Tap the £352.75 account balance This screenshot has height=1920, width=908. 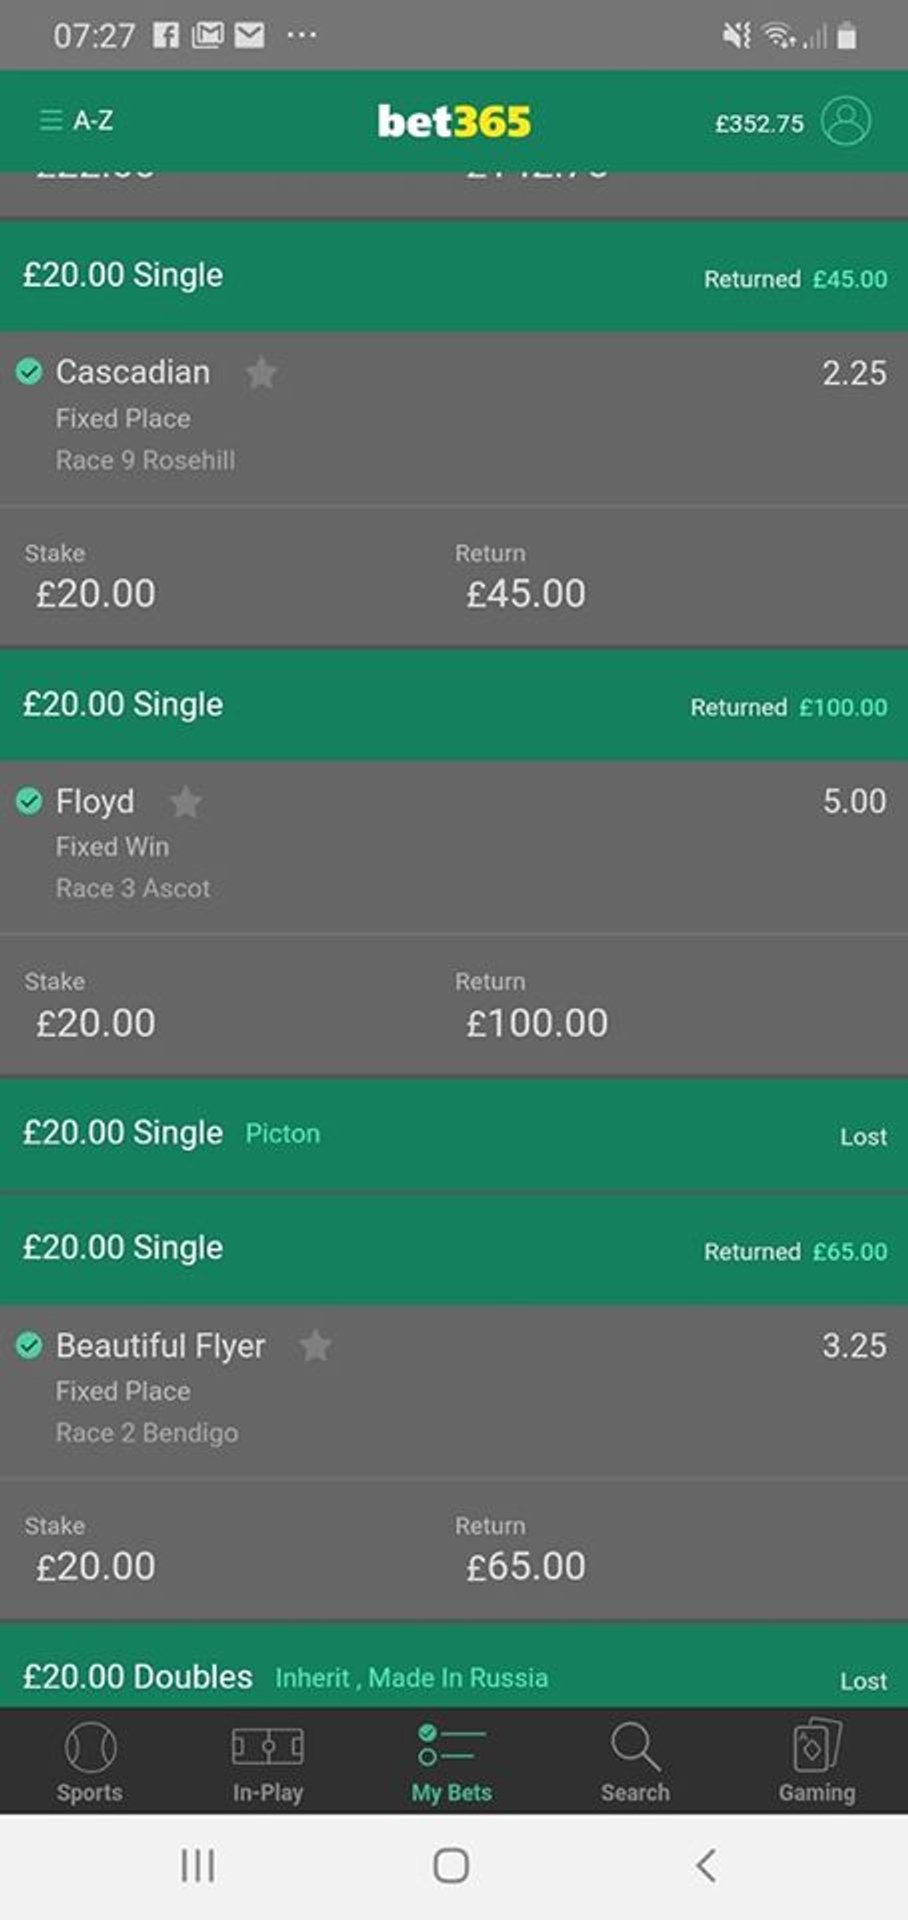click(x=759, y=123)
